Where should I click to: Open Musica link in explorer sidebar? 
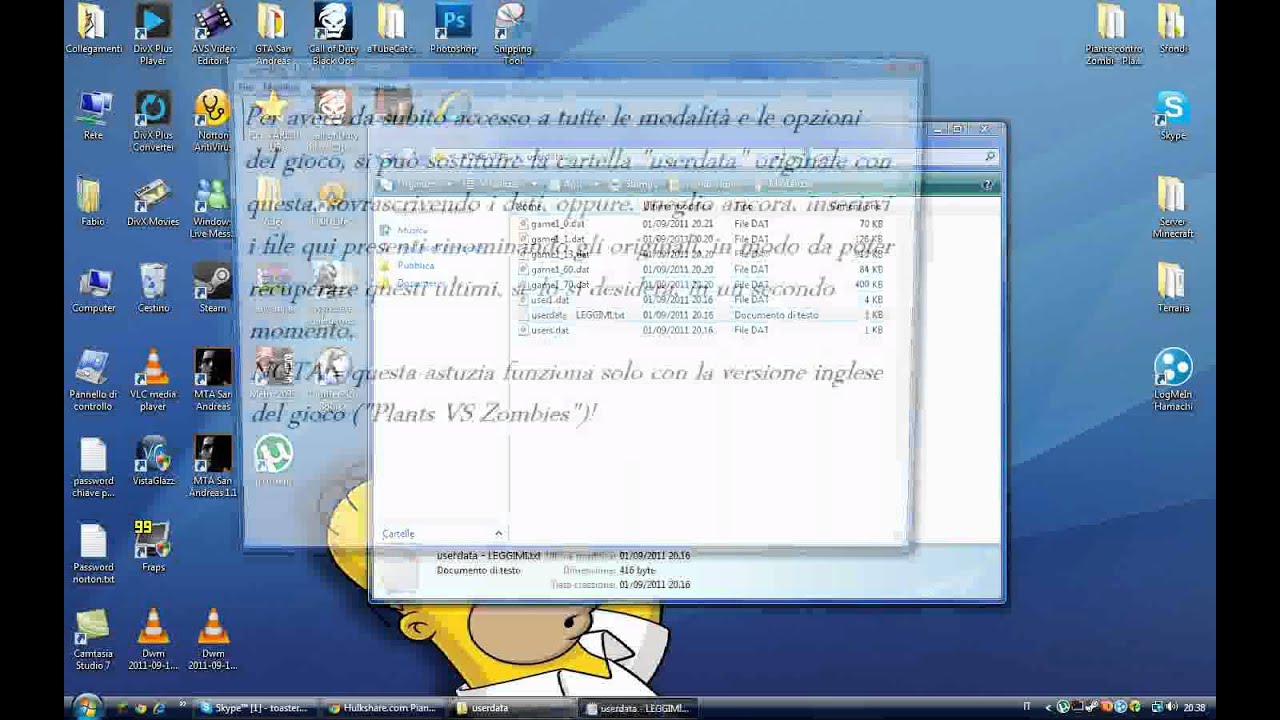pyautogui.click(x=412, y=230)
